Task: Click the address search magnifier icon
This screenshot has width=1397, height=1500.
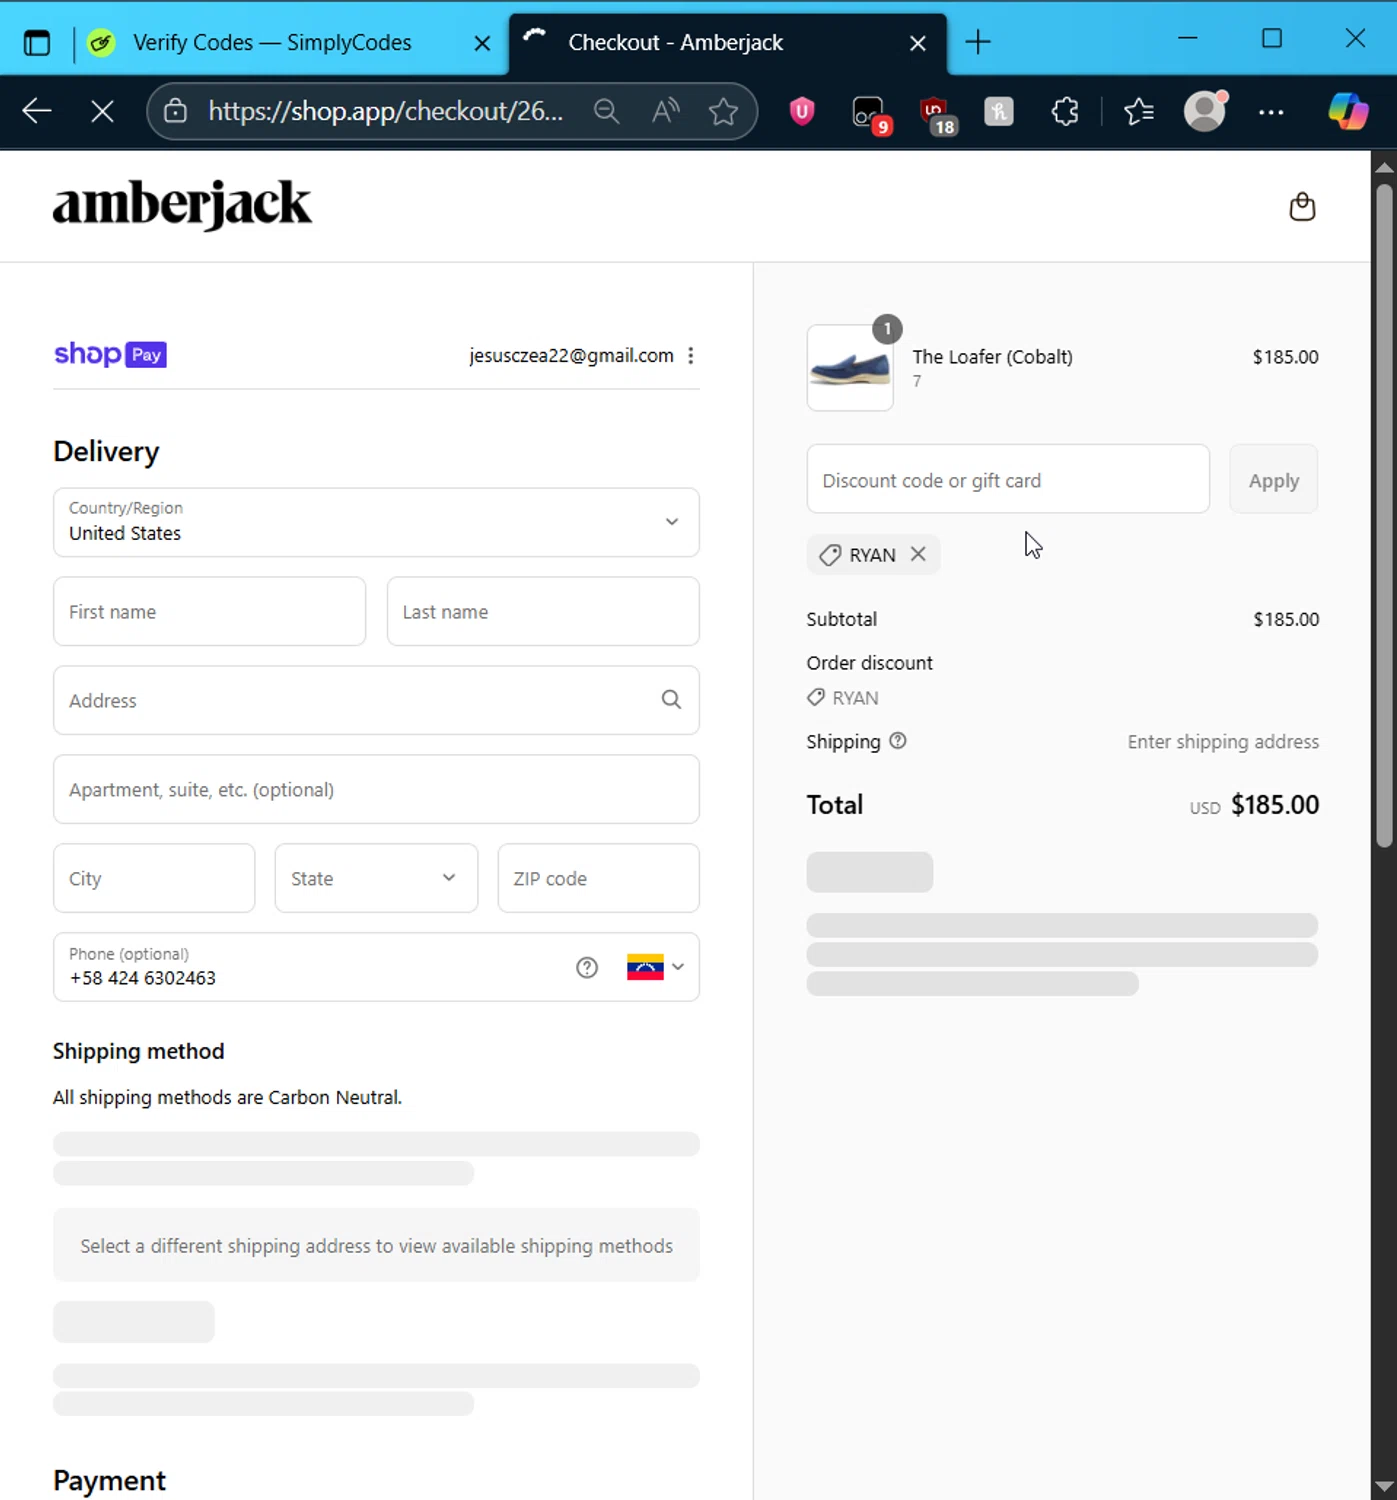Action: (671, 700)
